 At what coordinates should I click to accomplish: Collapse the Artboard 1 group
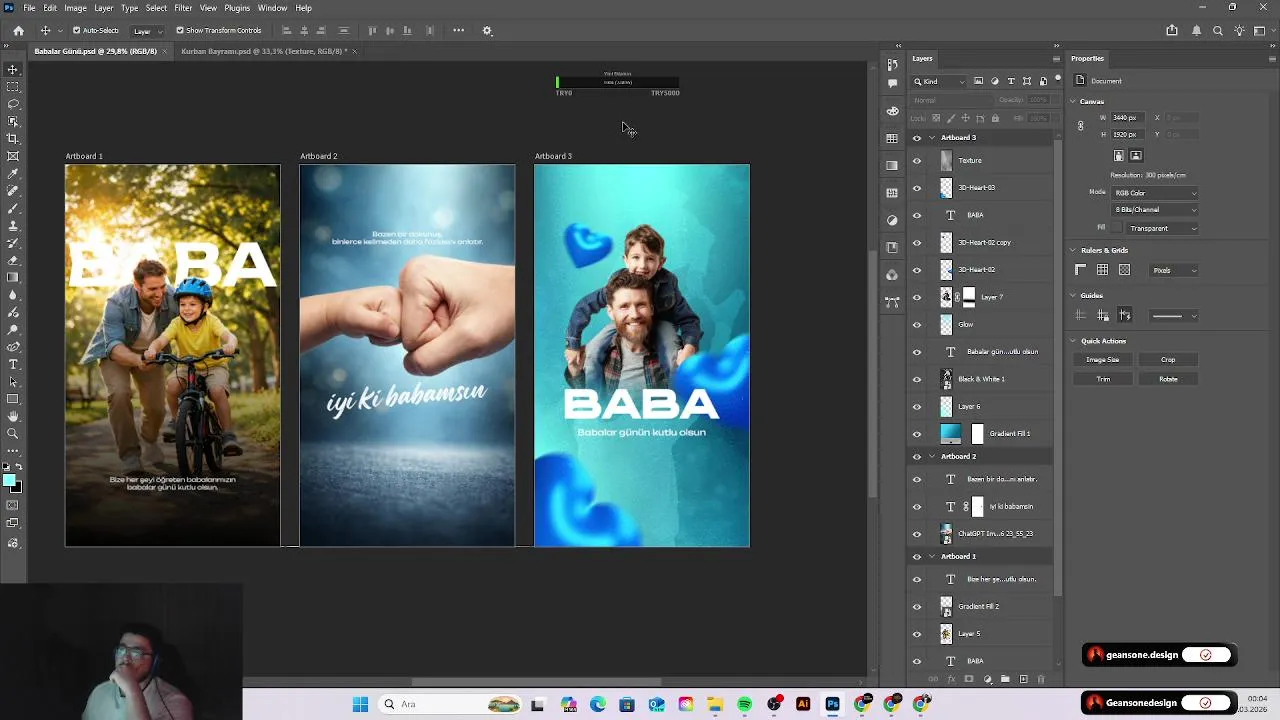pos(932,556)
